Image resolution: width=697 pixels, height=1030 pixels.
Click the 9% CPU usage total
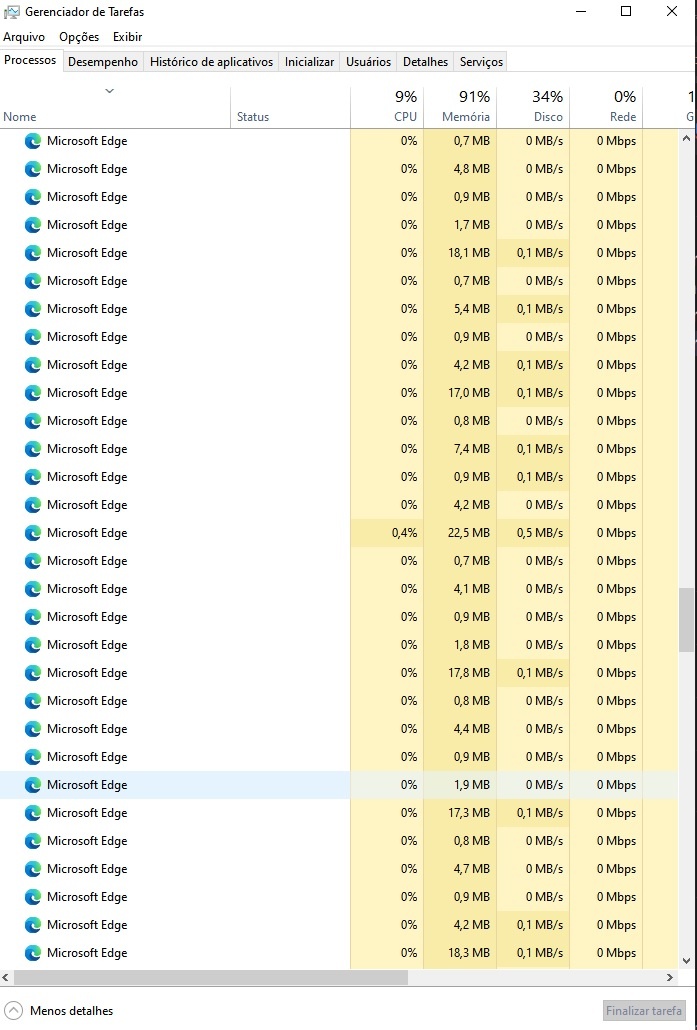[406, 97]
